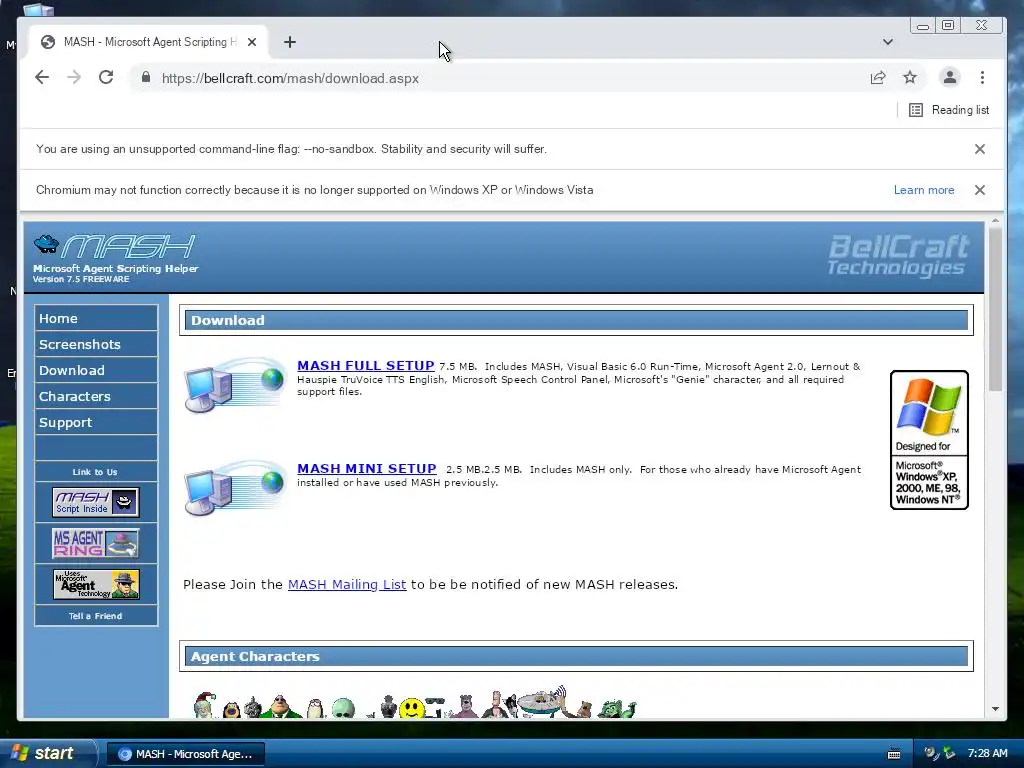
Task: Click the green dragon character
Action: [x=616, y=709]
